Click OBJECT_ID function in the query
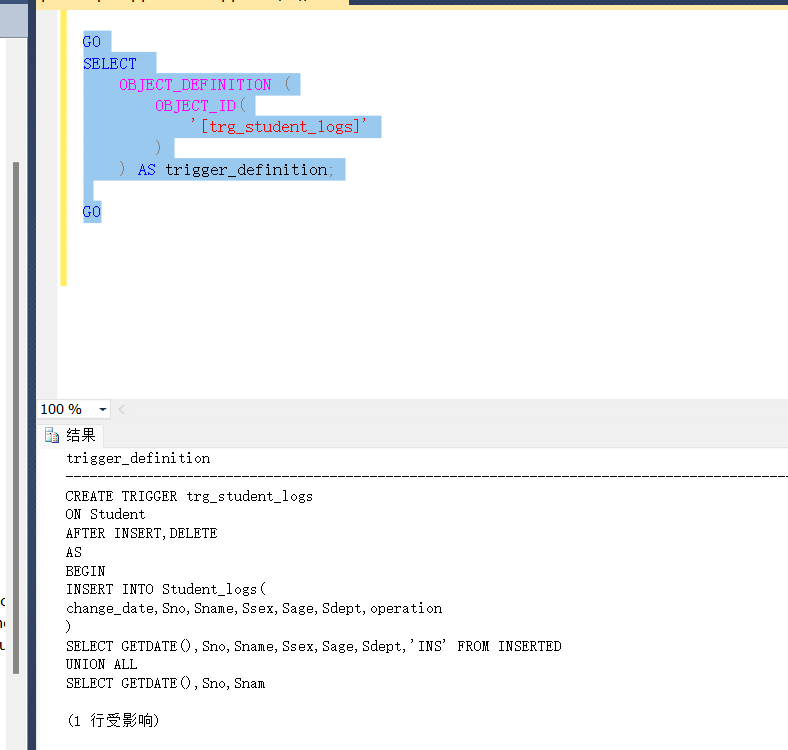The width and height of the screenshot is (788, 750). pyautogui.click(x=195, y=106)
